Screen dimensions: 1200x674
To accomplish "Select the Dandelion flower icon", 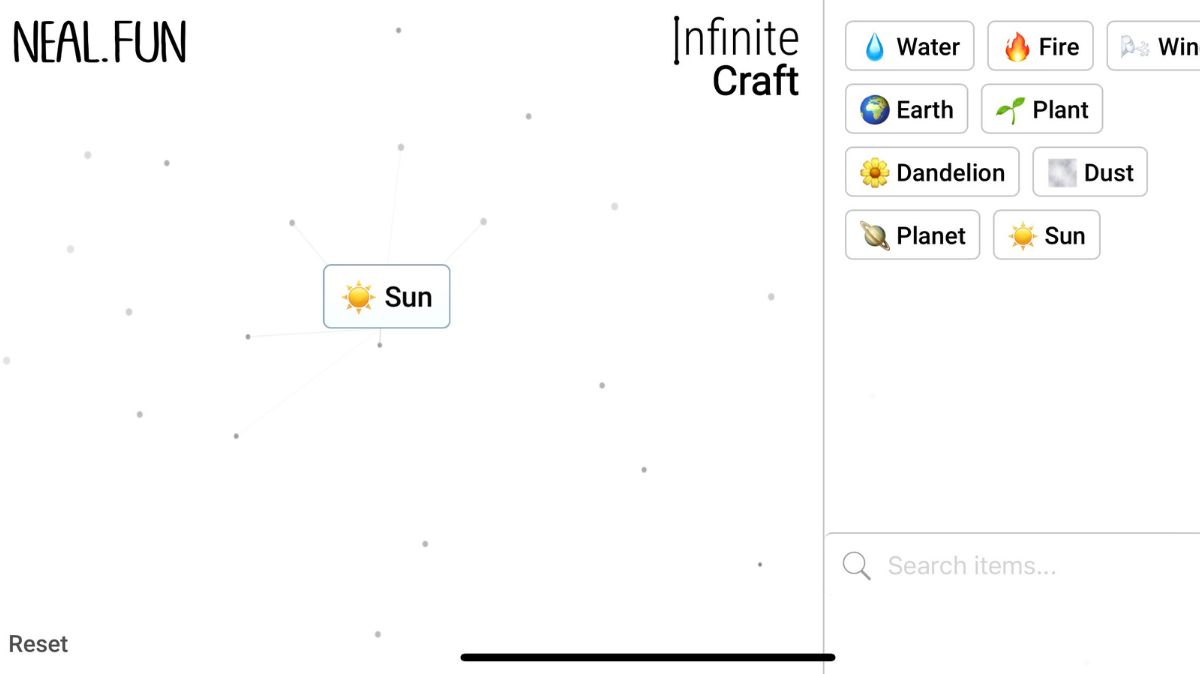I will 874,172.
